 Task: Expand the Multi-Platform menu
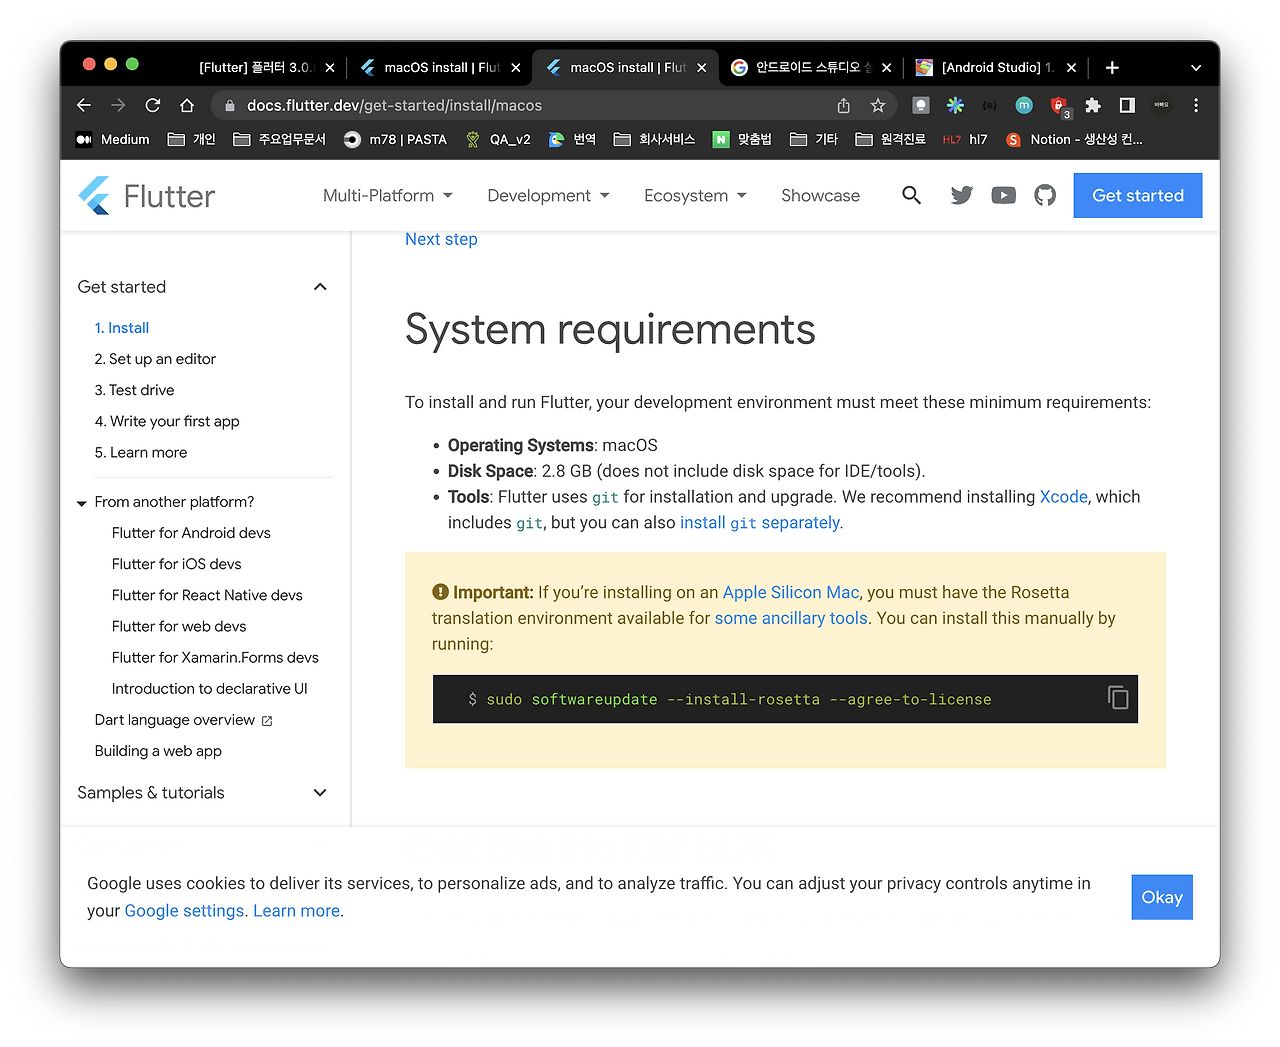click(388, 195)
